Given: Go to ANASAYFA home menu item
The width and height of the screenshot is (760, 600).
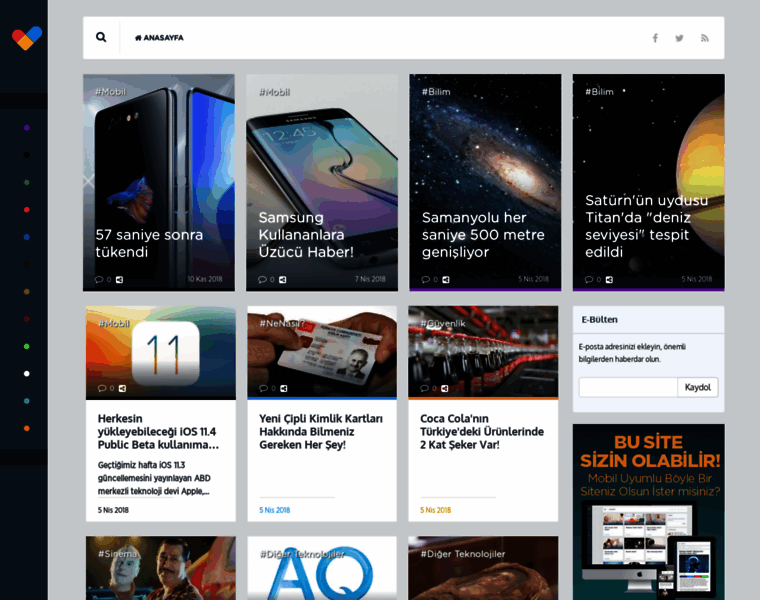Looking at the screenshot, I should point(159,38).
